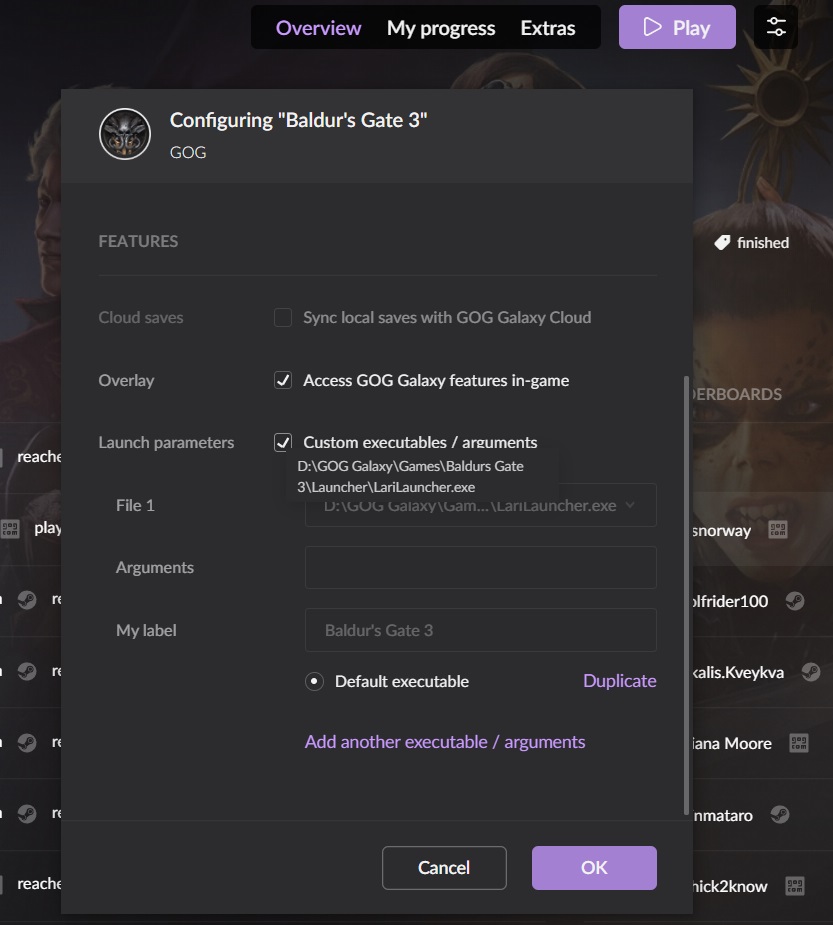
Task: Switch to My progress tab
Action: [x=441, y=28]
